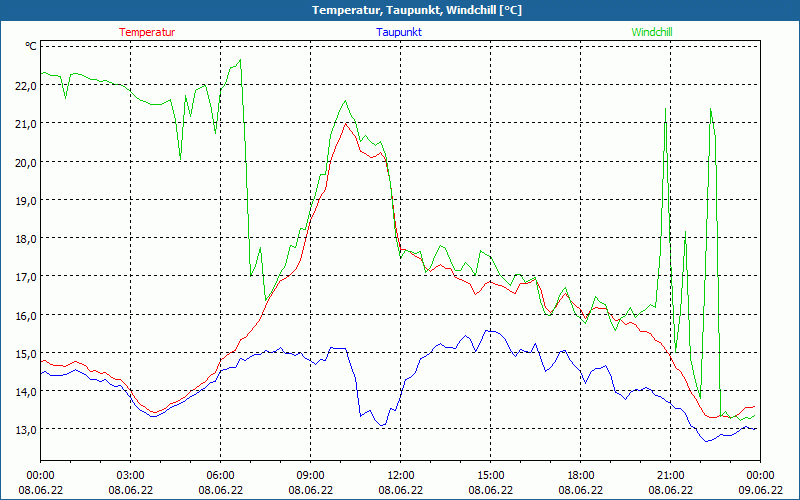
Task: Click the 21,0 y-axis value
Action: point(26,124)
